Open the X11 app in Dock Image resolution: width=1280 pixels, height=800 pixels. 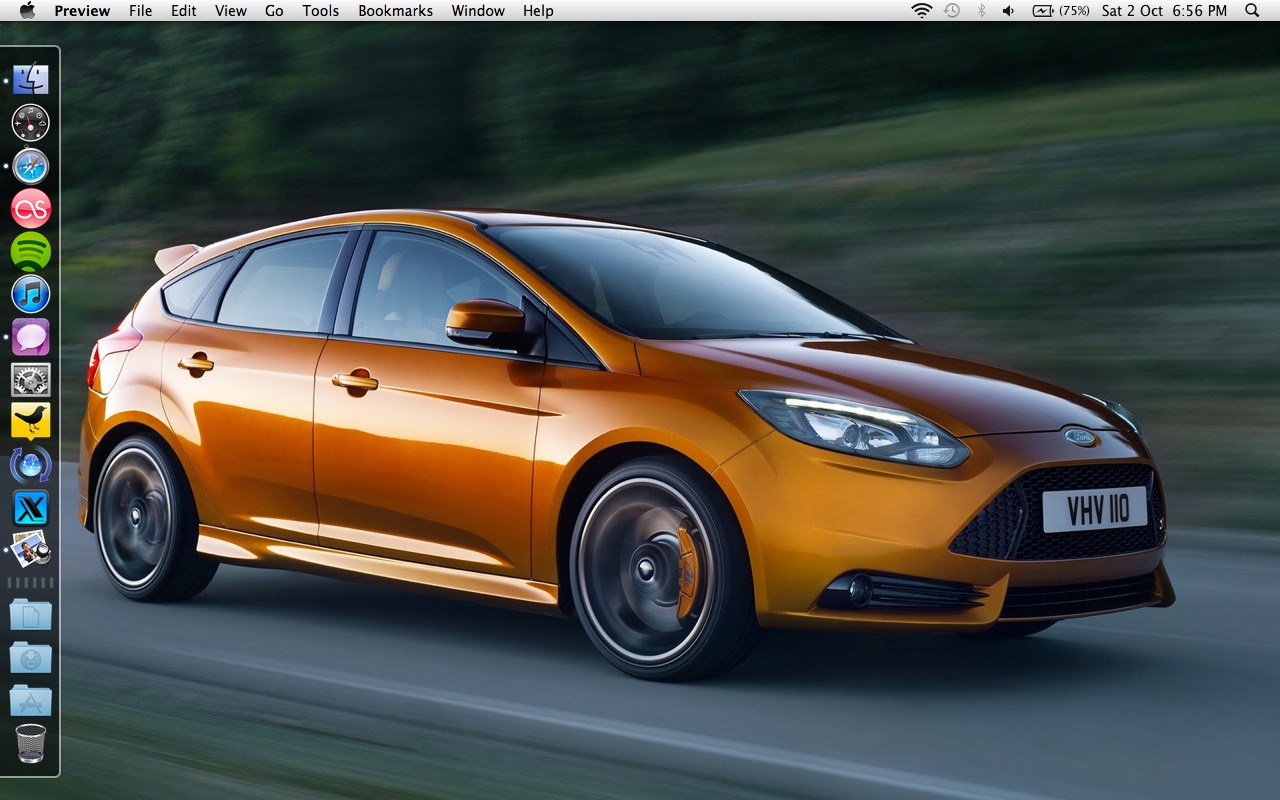31,508
